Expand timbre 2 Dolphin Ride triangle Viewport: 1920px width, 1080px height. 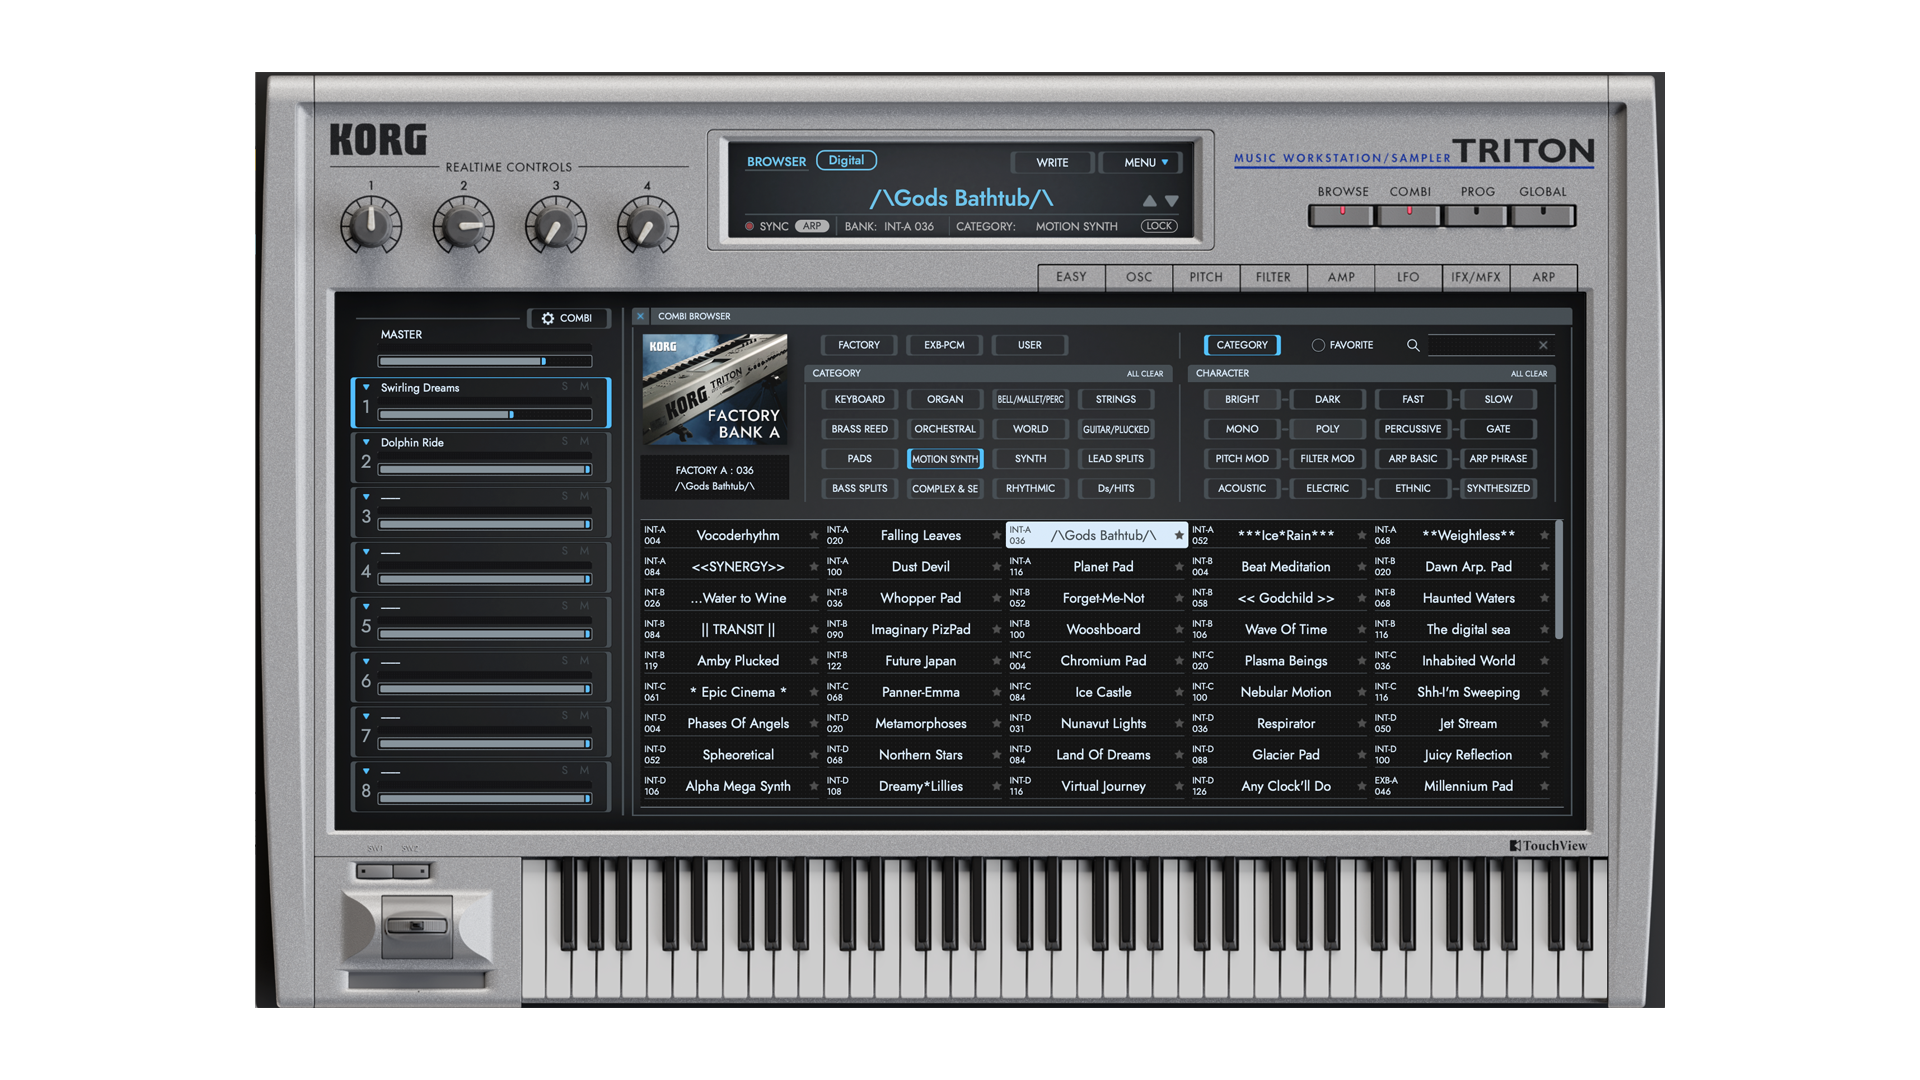tap(366, 442)
